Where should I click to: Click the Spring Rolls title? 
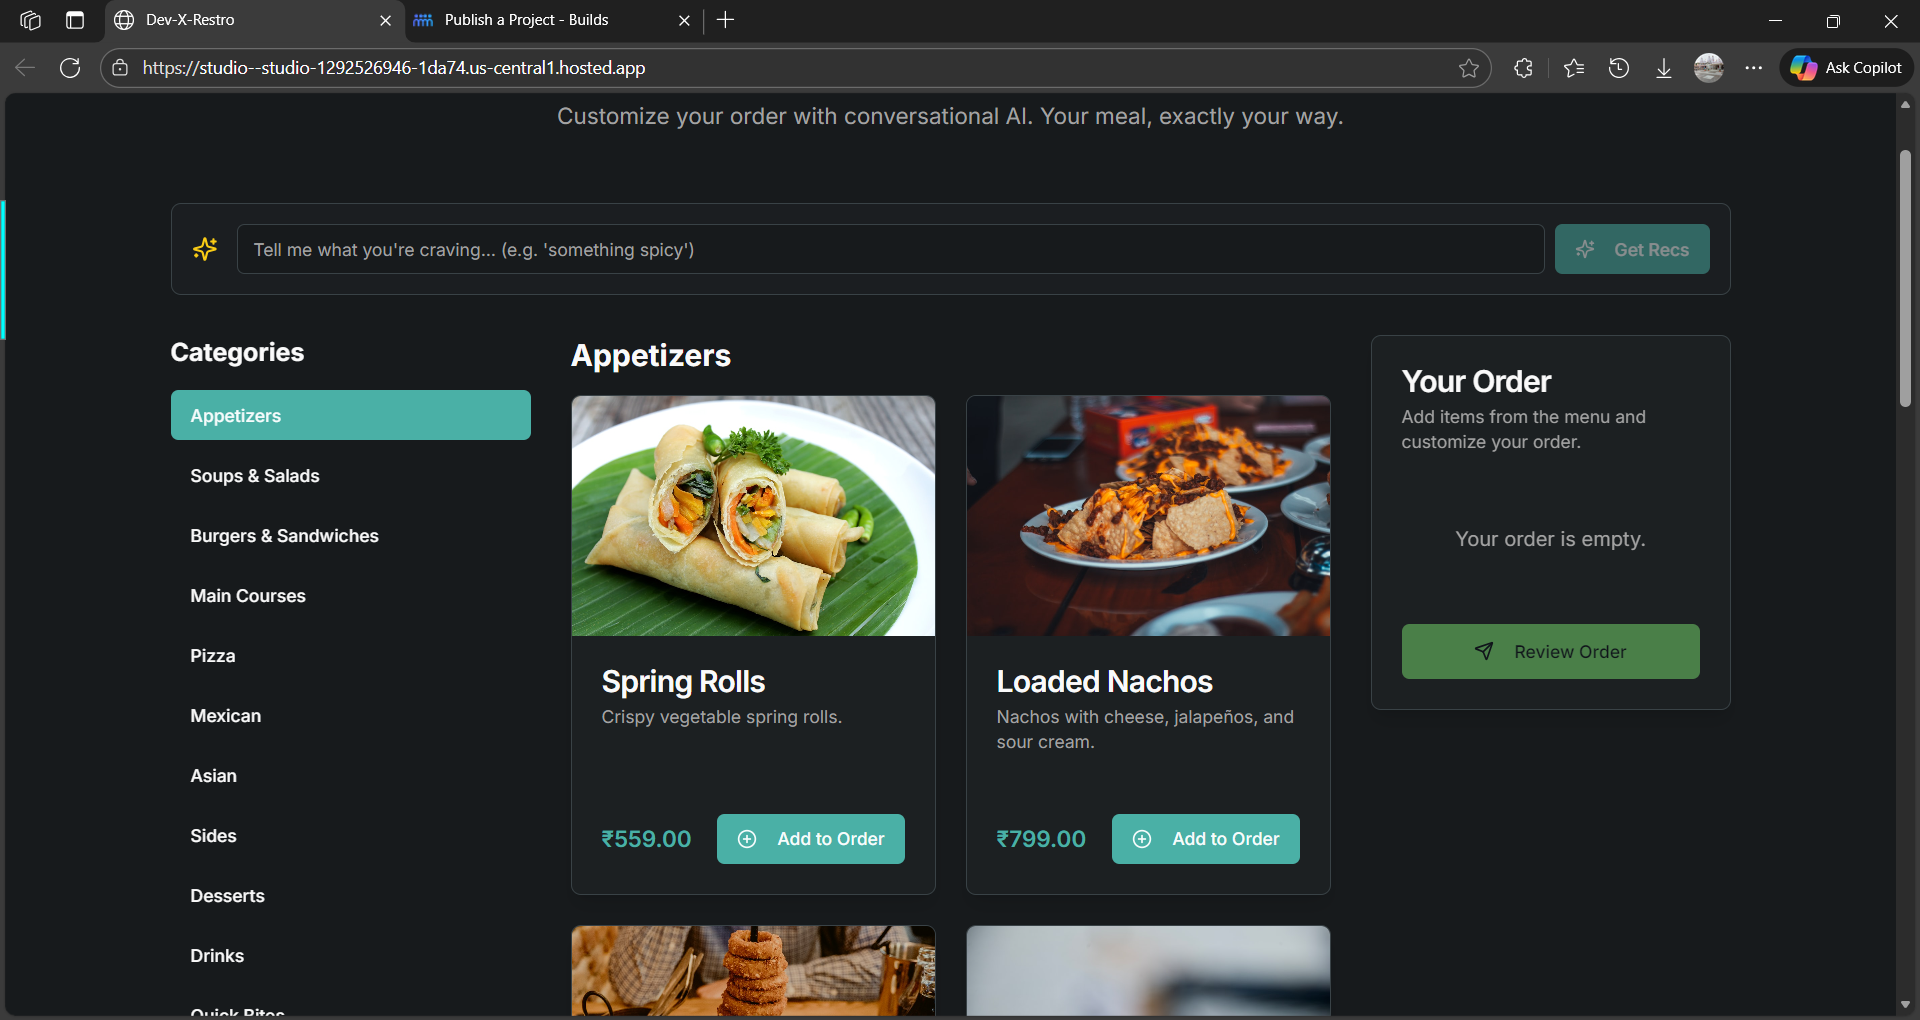(683, 682)
